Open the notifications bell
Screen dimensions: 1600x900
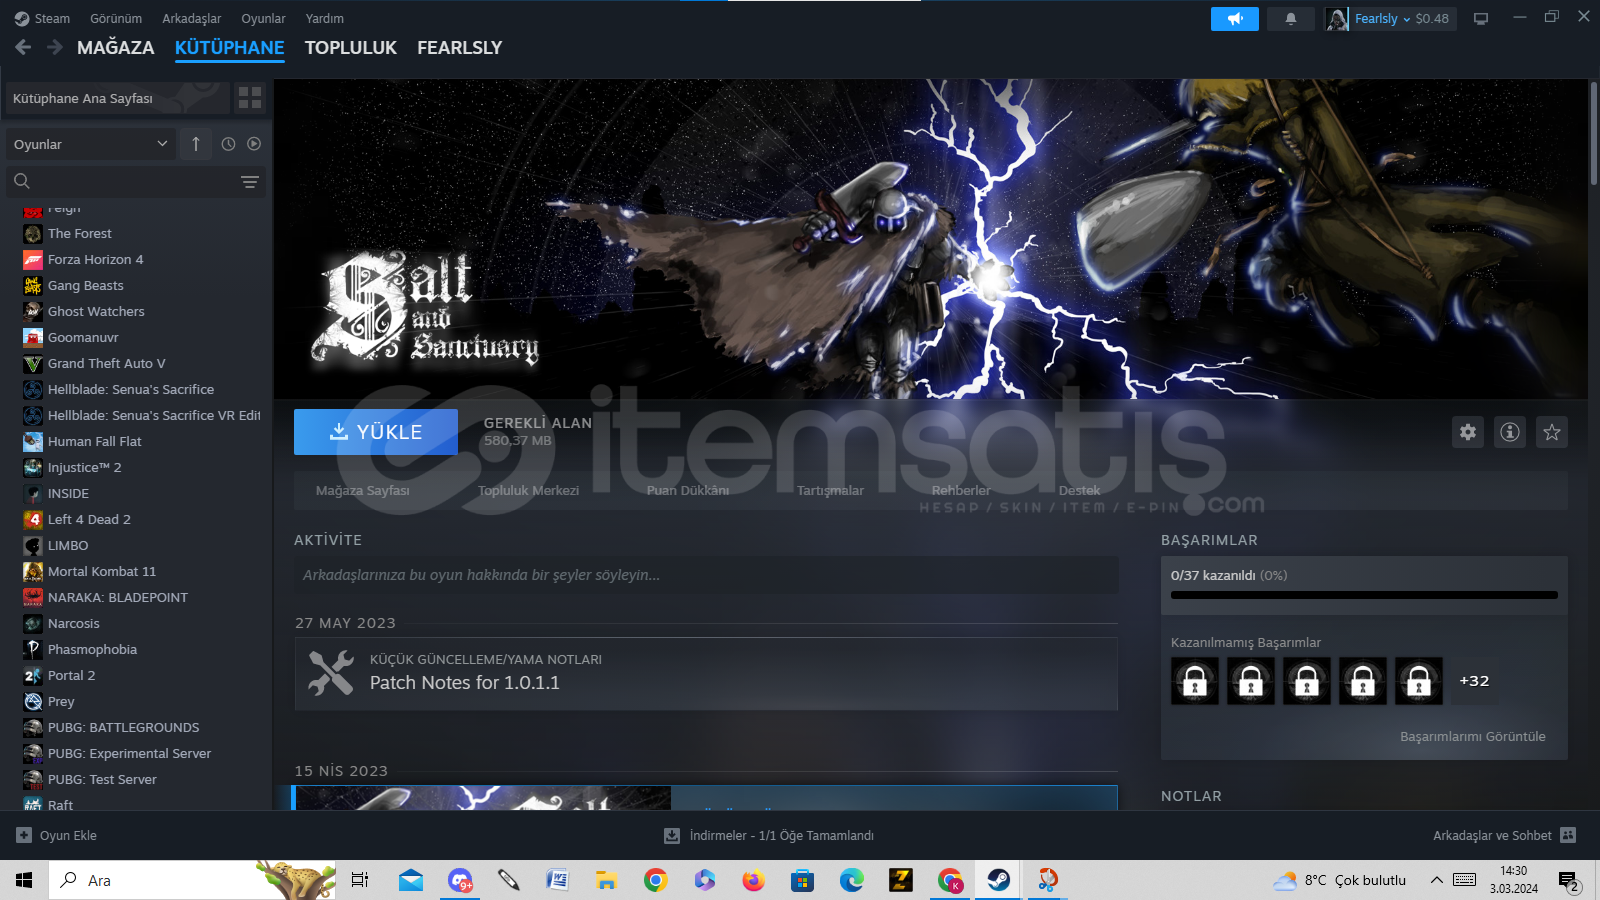point(1291,19)
